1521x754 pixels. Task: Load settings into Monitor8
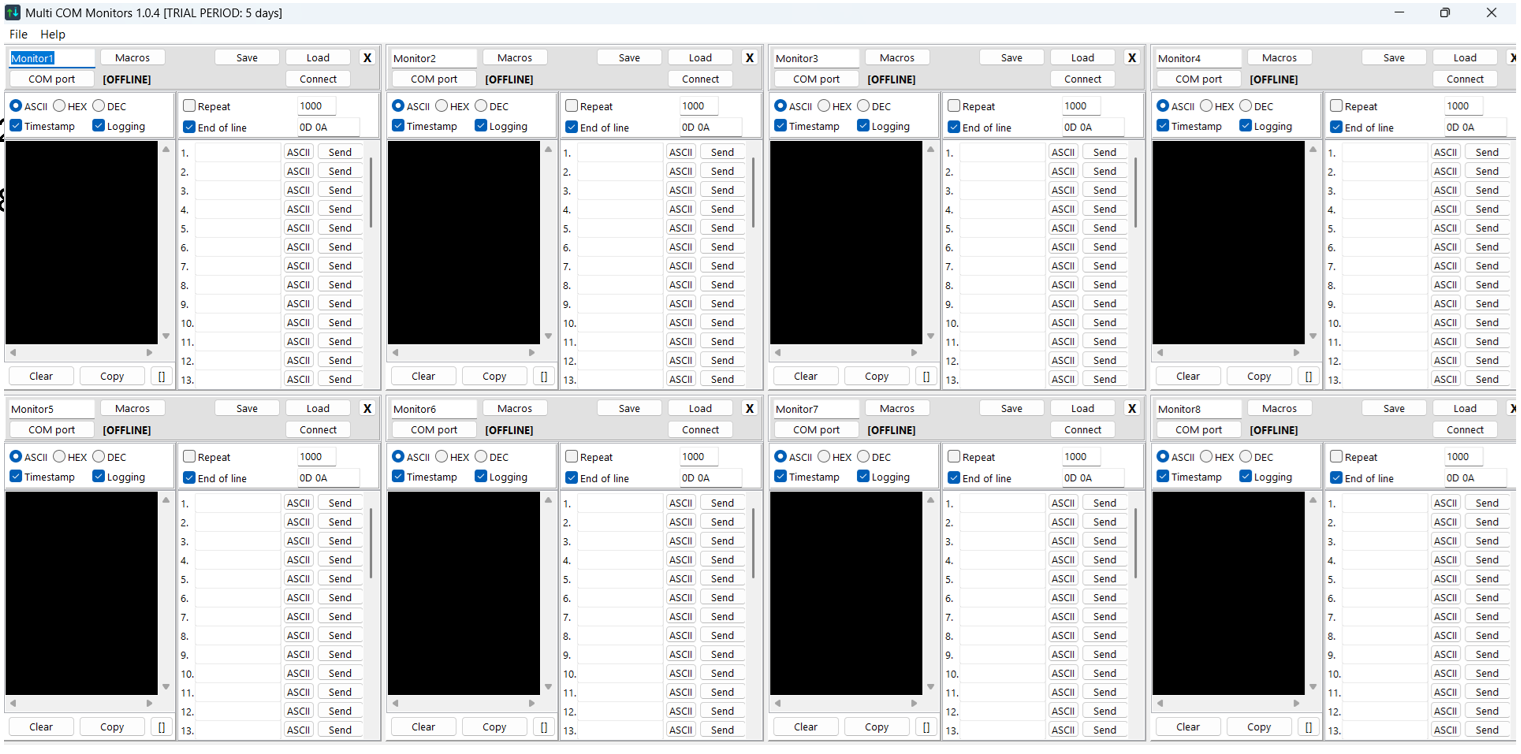tap(1463, 407)
